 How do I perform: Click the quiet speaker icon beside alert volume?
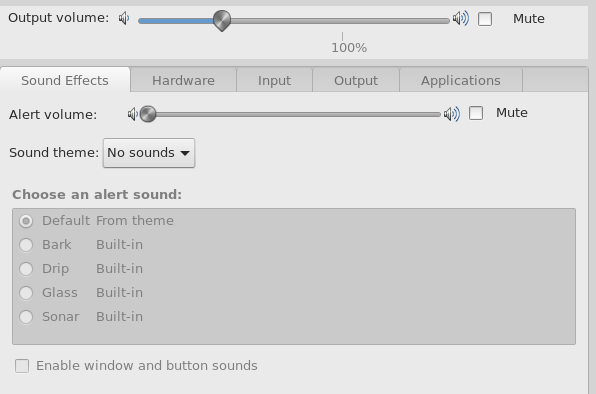132,114
